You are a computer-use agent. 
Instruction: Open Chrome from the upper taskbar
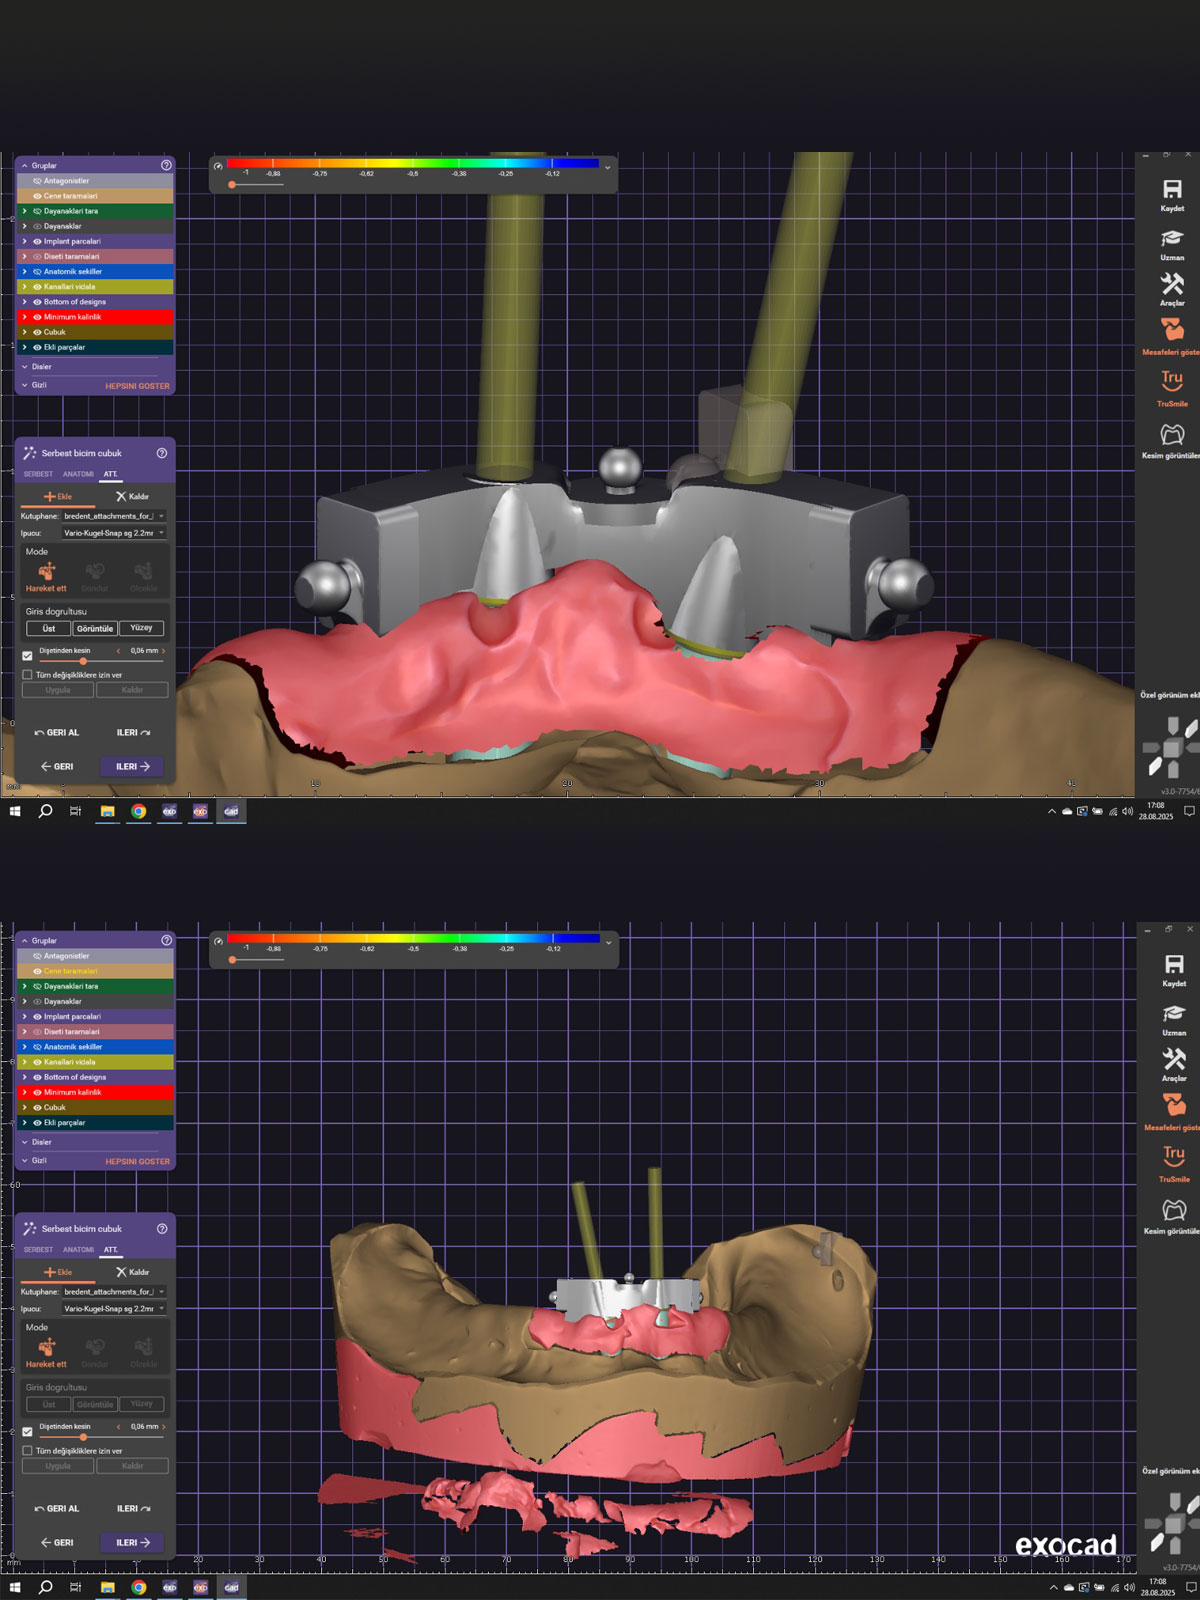(x=138, y=811)
